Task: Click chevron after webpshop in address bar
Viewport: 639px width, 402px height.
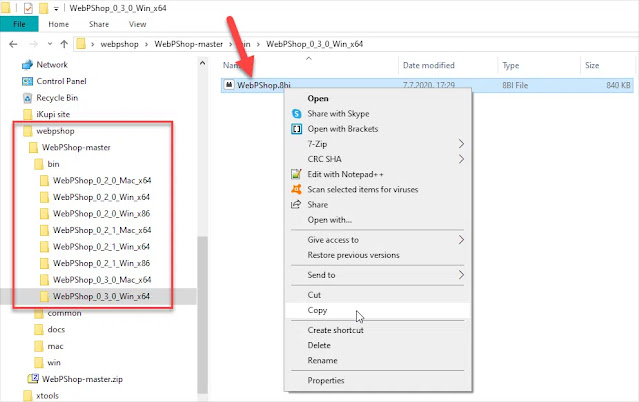Action: click(x=146, y=44)
